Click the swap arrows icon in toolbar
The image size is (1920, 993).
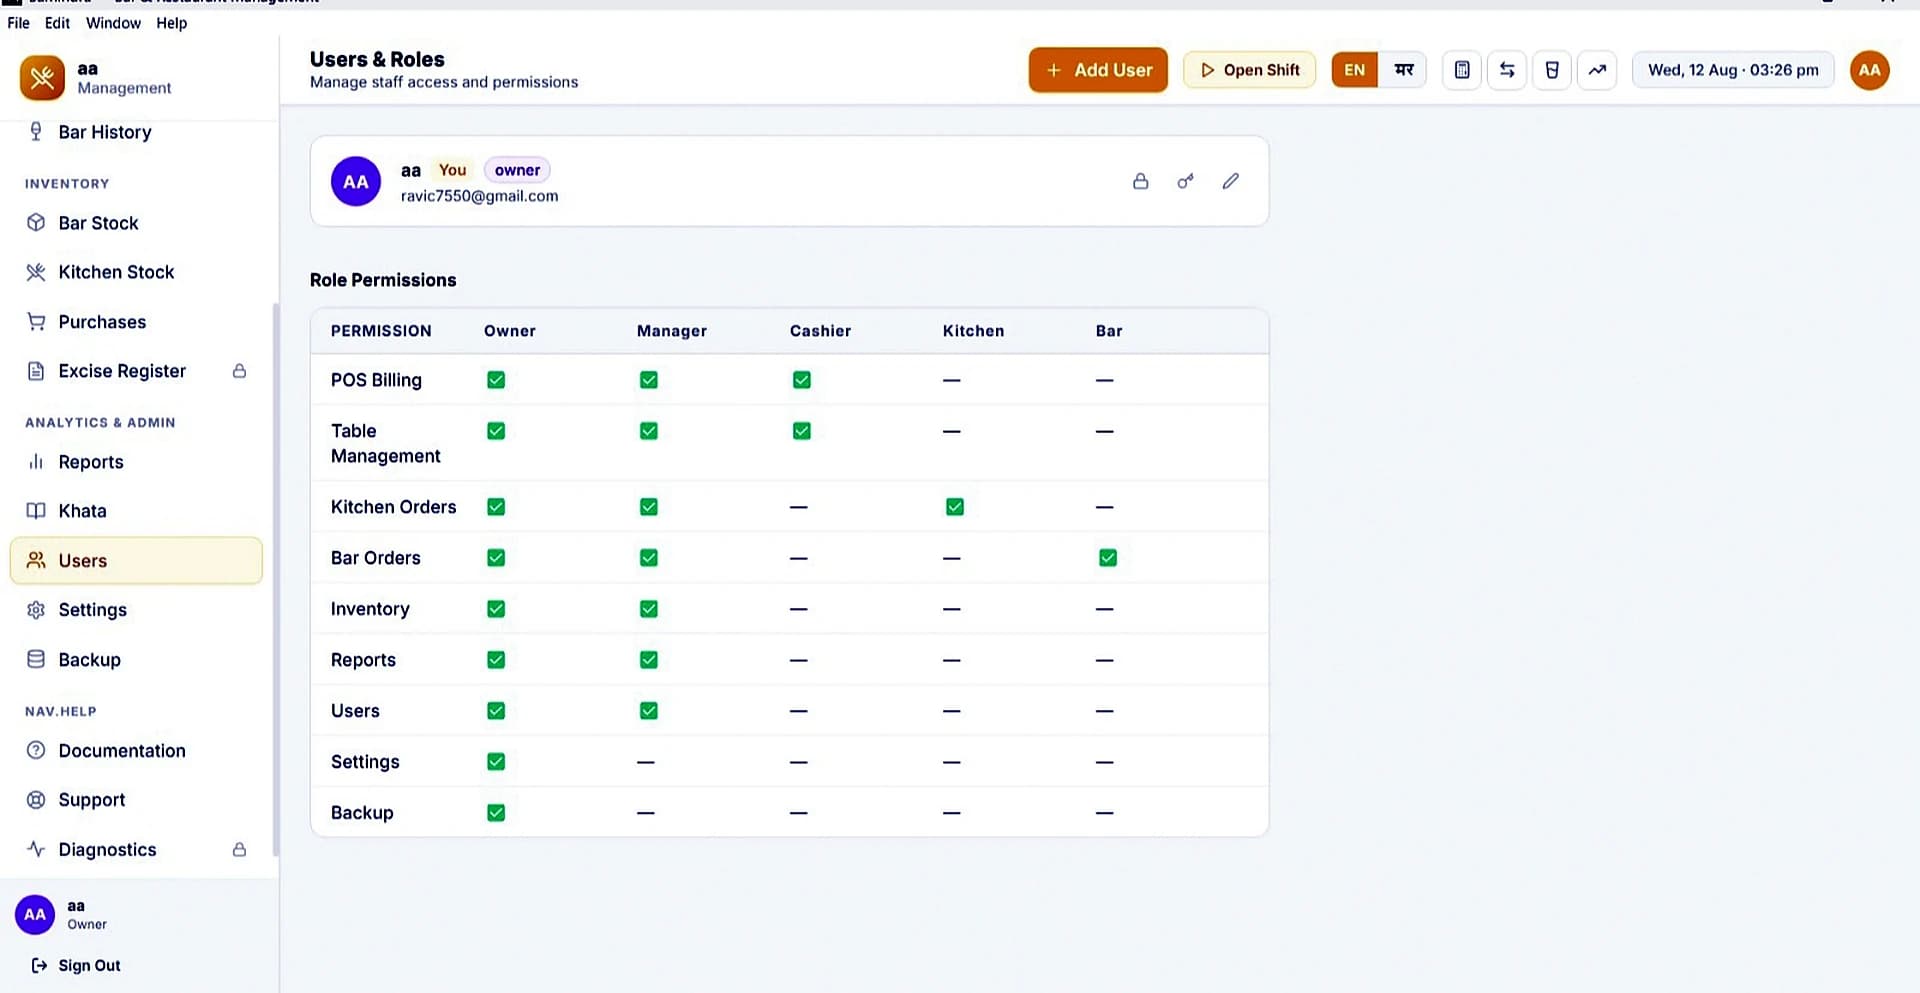tap(1507, 70)
